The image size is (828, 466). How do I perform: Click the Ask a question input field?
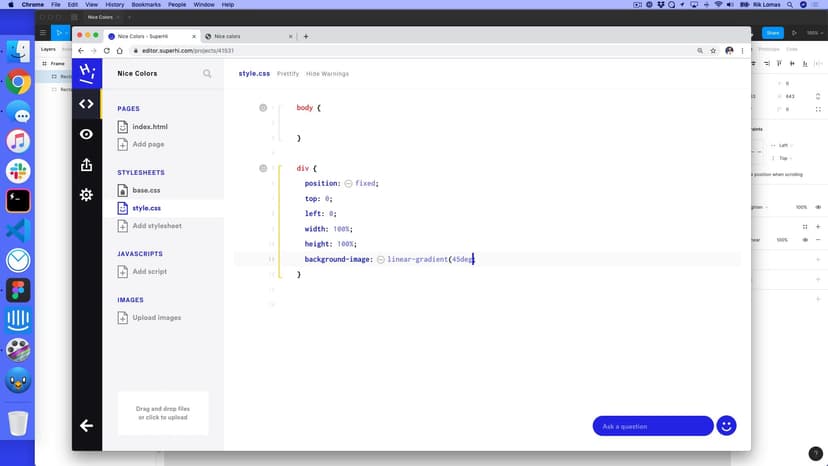[x=652, y=426]
